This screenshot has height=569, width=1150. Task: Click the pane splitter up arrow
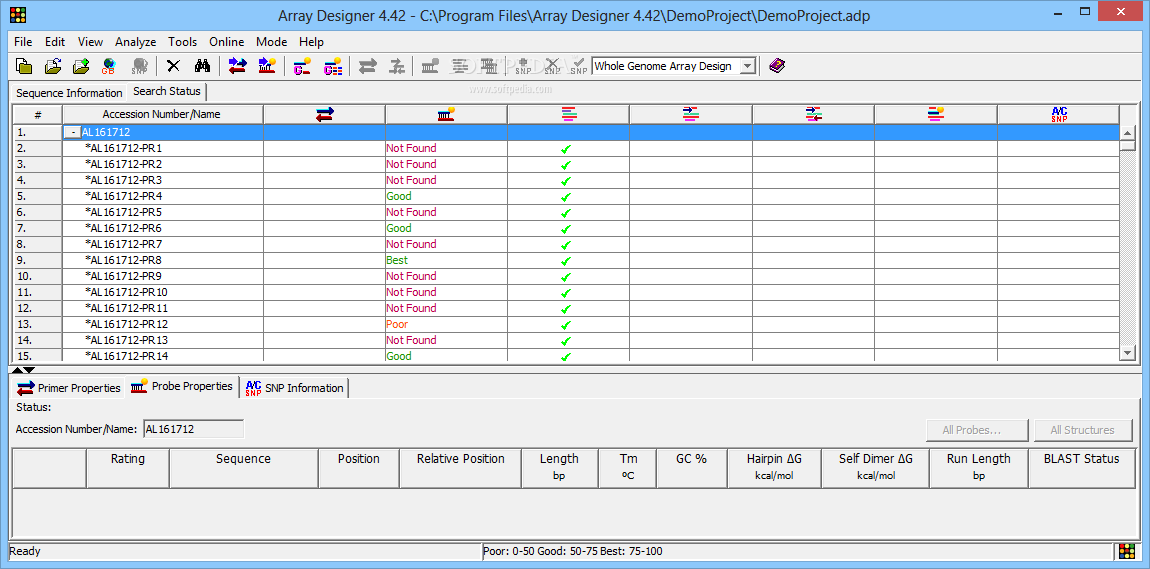tap(18, 370)
